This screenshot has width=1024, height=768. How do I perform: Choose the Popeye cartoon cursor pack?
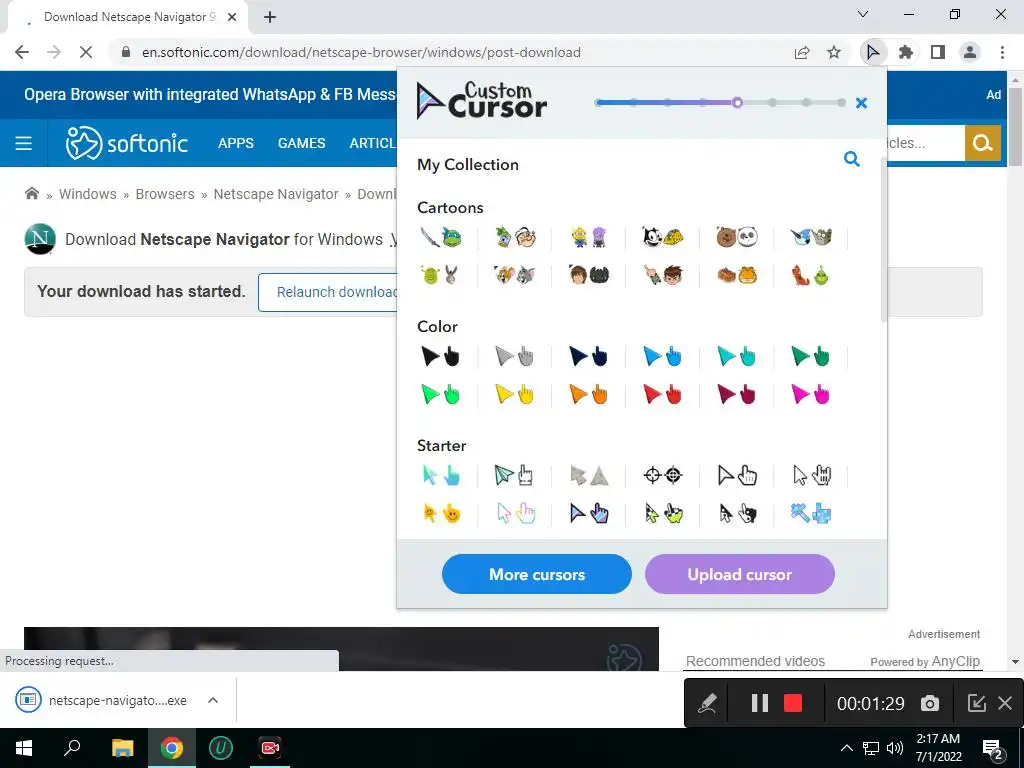pyautogui.click(x=515, y=237)
